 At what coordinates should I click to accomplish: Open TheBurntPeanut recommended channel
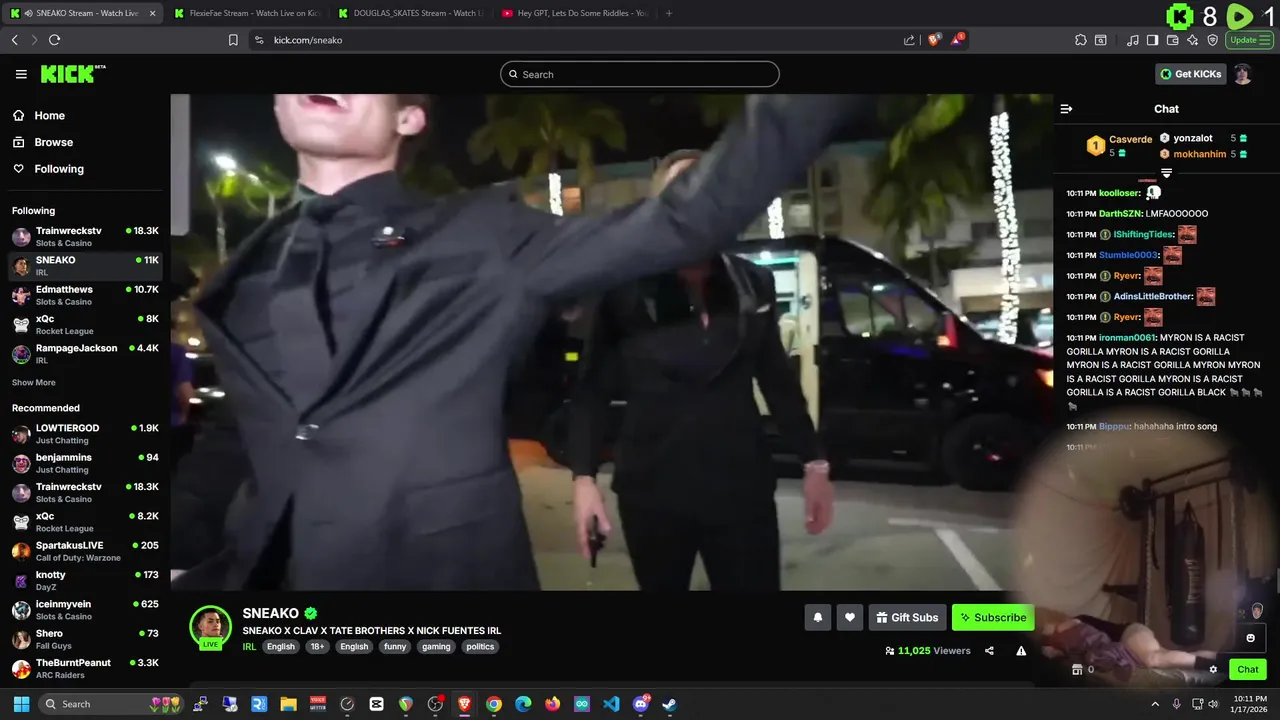[85, 668]
